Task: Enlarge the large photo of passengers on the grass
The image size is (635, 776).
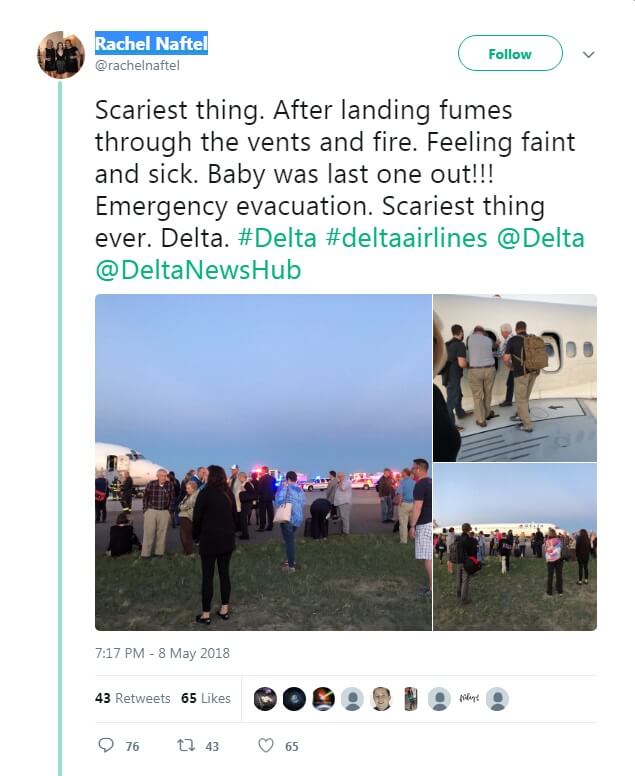Action: tap(263, 462)
